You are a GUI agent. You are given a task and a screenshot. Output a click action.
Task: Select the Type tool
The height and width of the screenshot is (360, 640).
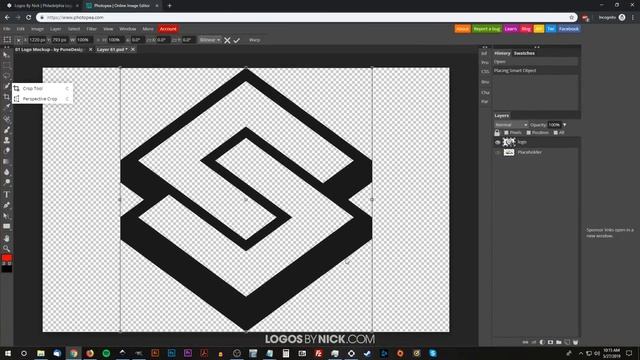point(7,195)
